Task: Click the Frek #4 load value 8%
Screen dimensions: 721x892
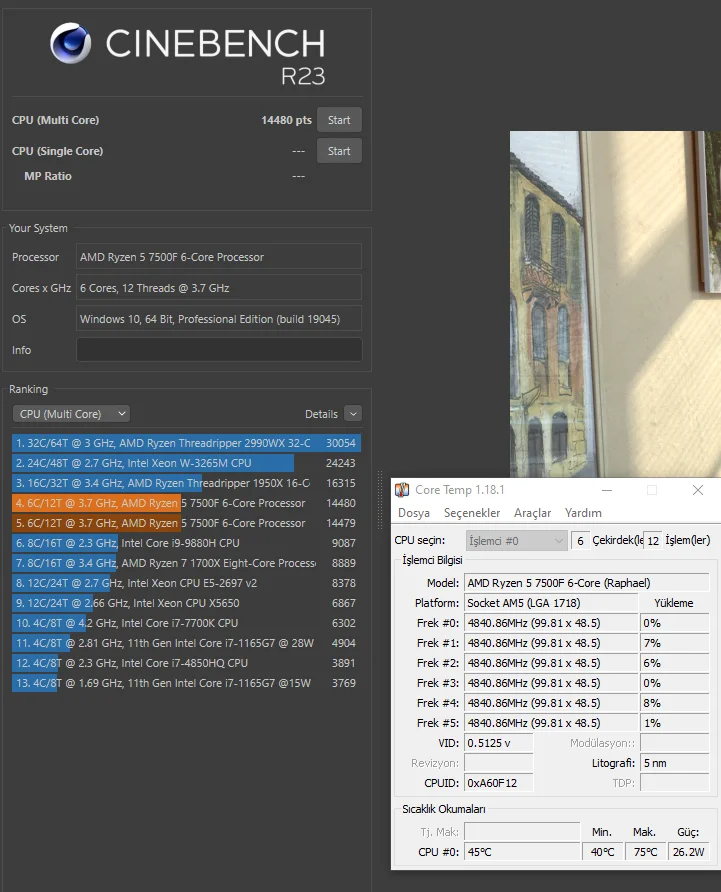Action: (674, 703)
